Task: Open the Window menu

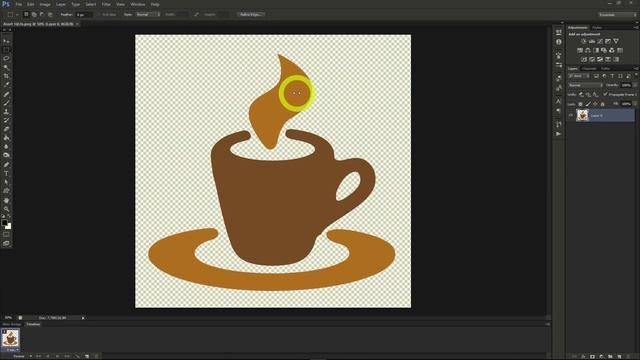Action: (138, 4)
